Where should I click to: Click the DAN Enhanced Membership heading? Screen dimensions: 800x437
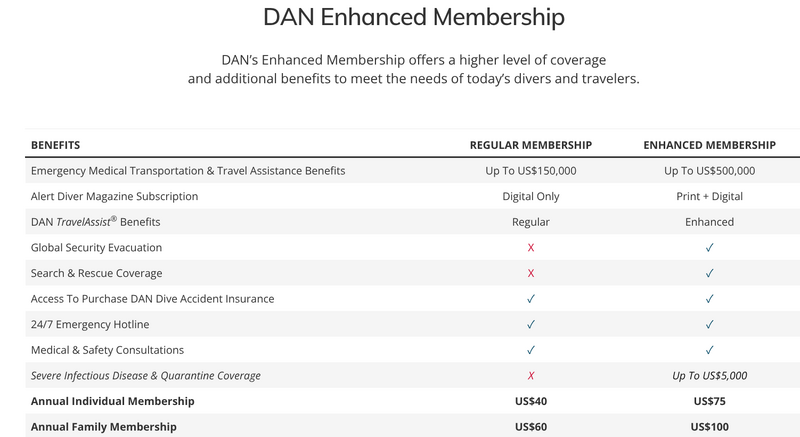tap(414, 17)
